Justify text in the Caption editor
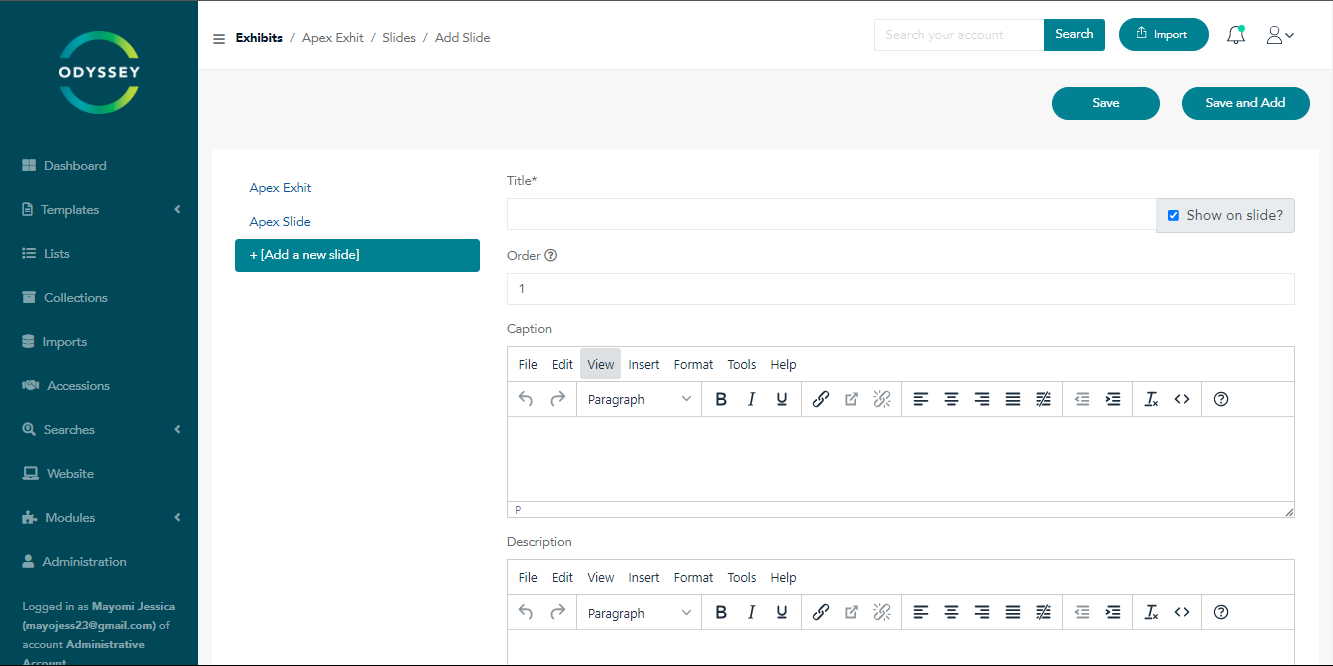 (x=1013, y=399)
